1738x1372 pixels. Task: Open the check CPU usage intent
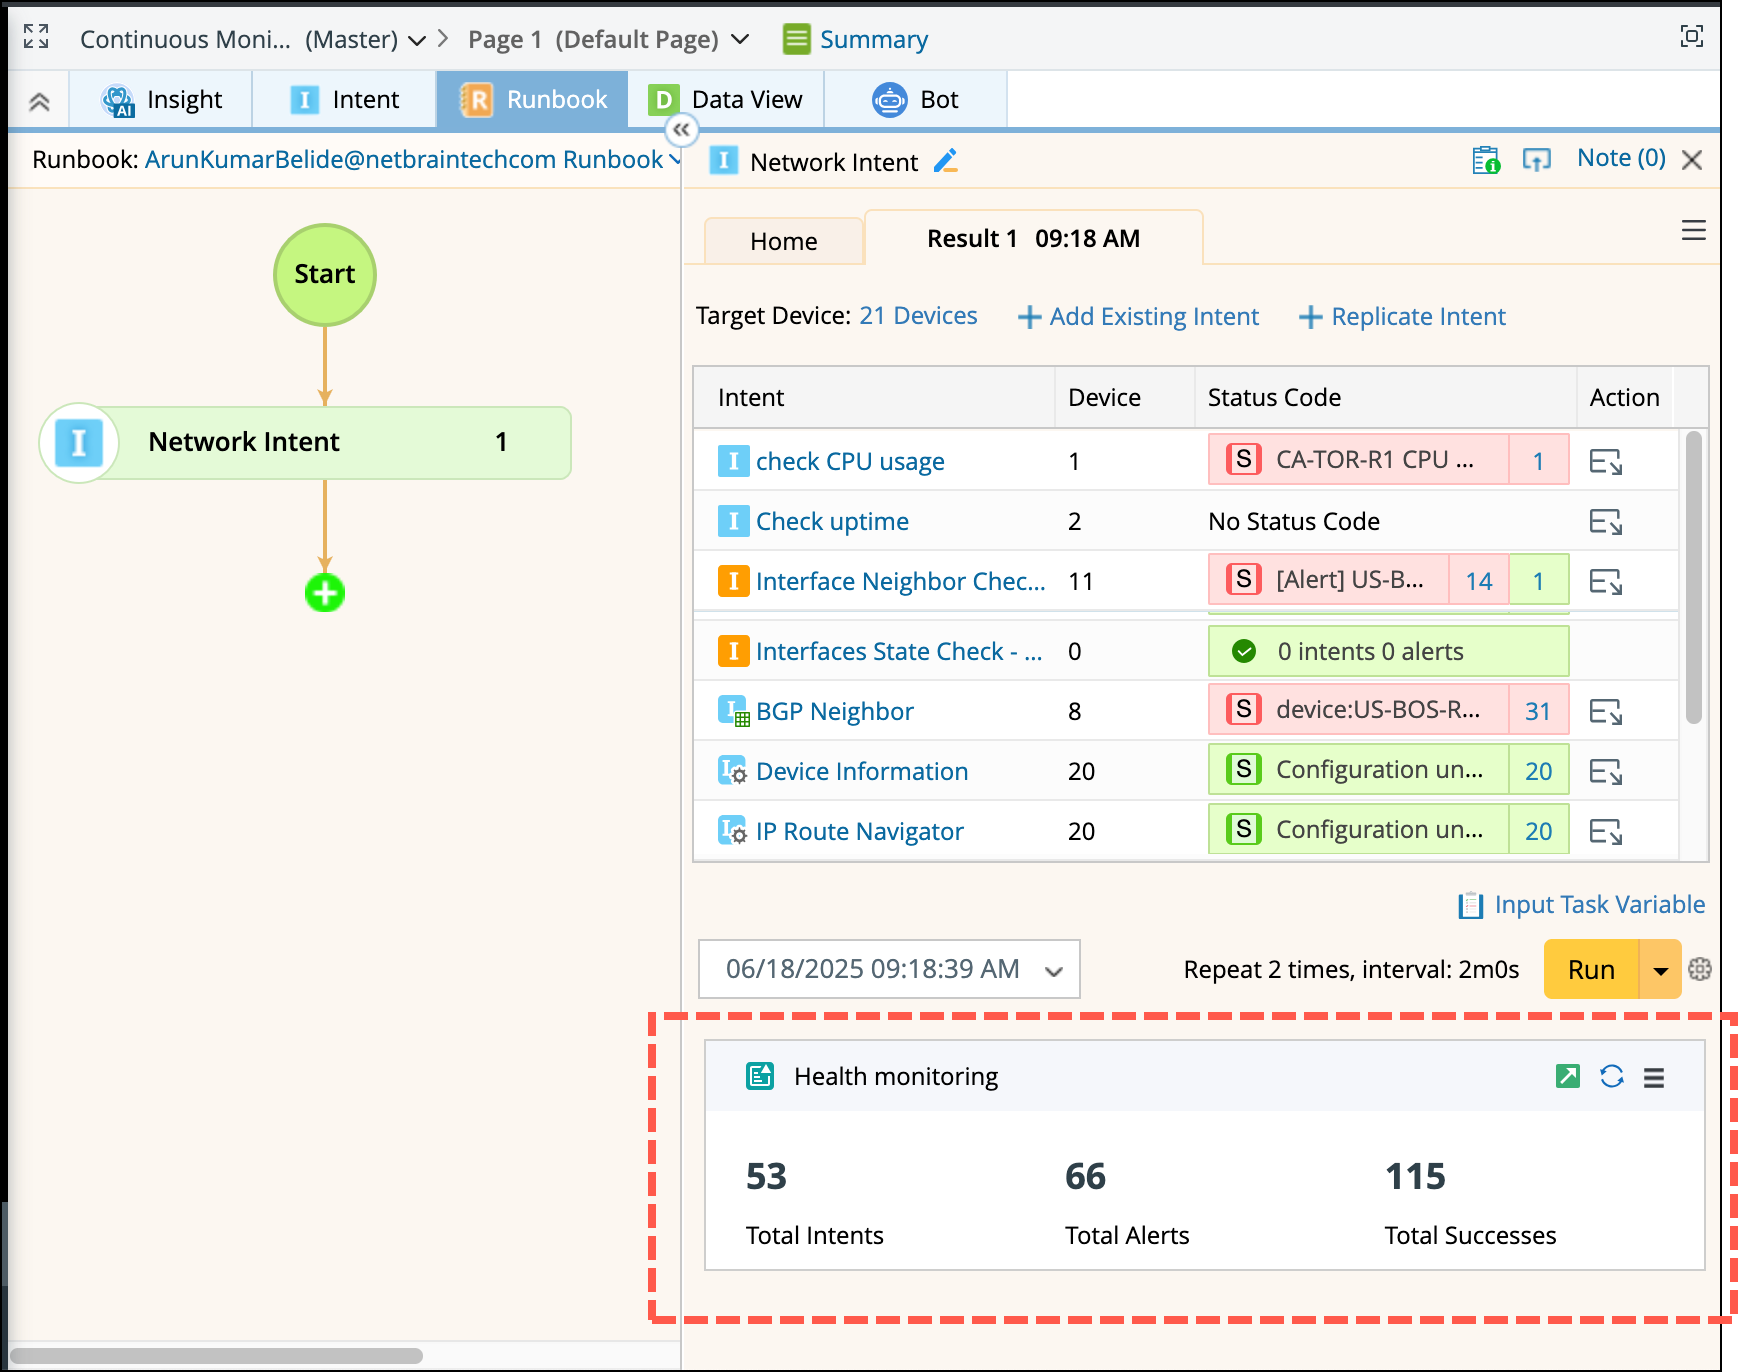pyautogui.click(x=850, y=461)
